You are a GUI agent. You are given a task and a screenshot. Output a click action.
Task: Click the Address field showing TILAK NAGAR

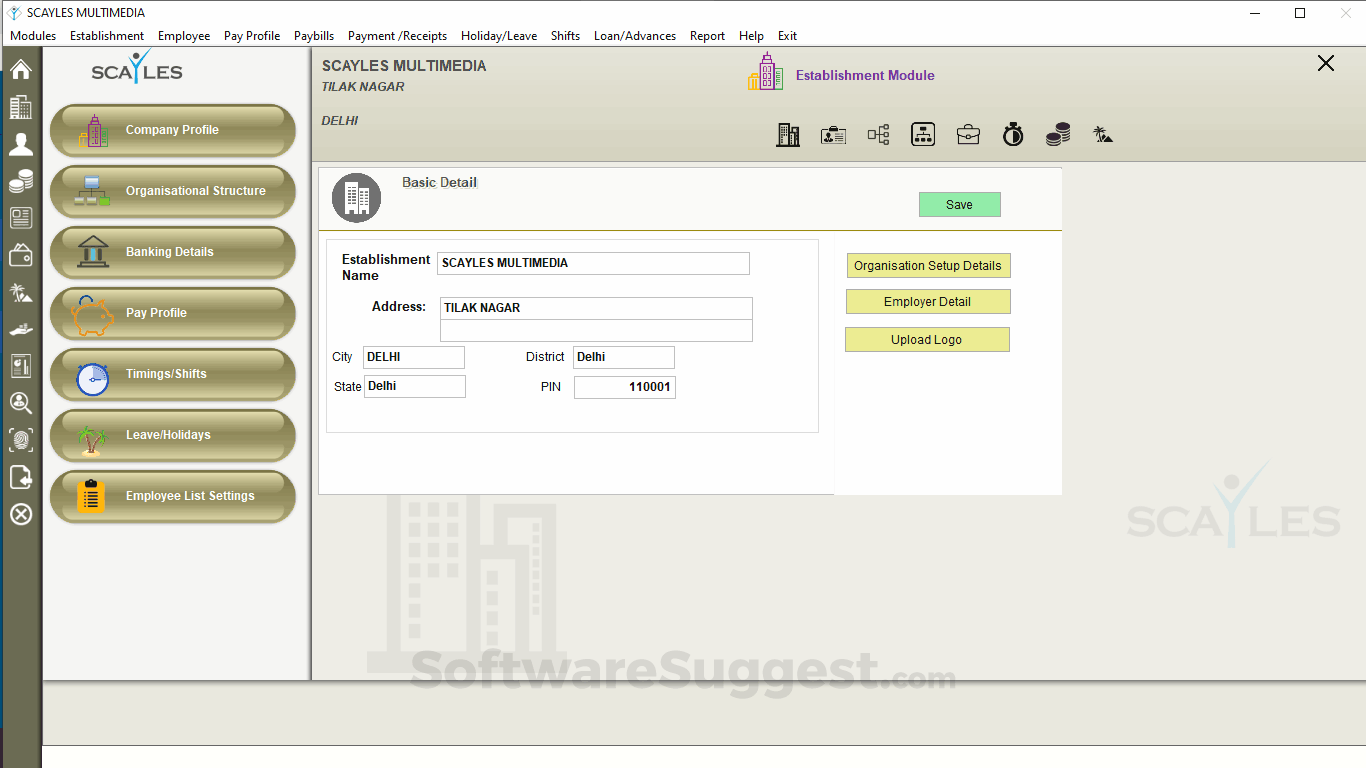point(596,308)
